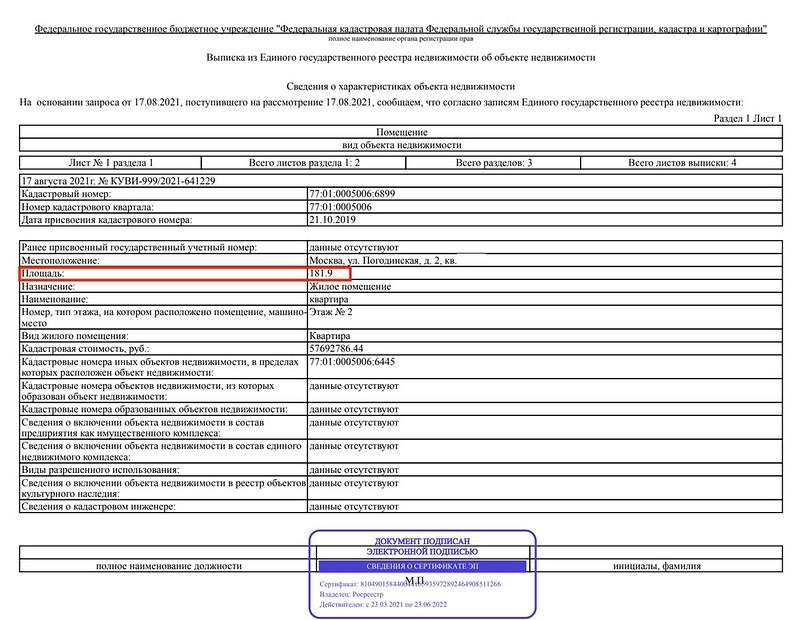
Task: Click the 'Площадь:' label
Action: point(42,274)
